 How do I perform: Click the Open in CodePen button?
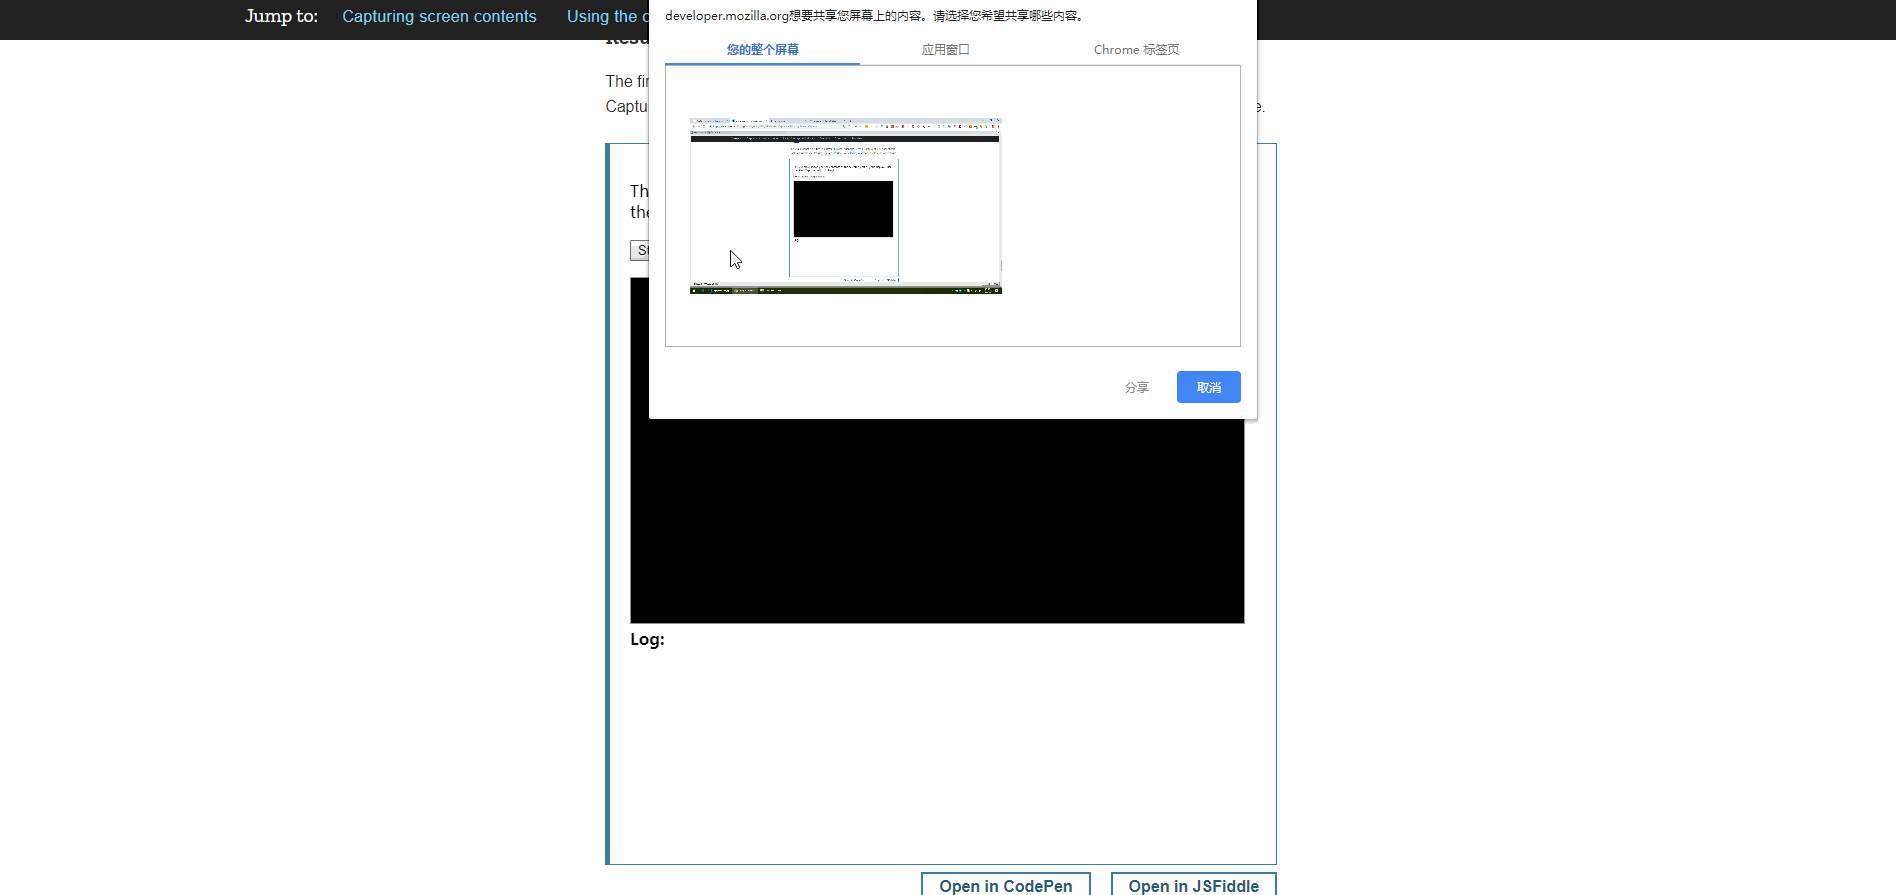pyautogui.click(x=1006, y=885)
